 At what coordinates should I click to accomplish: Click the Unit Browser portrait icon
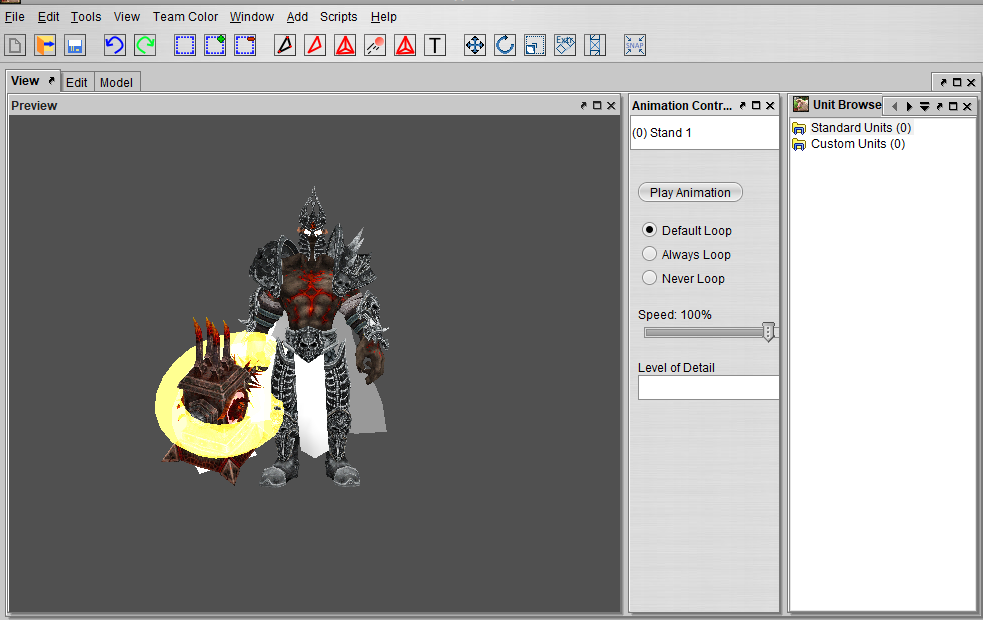point(801,104)
